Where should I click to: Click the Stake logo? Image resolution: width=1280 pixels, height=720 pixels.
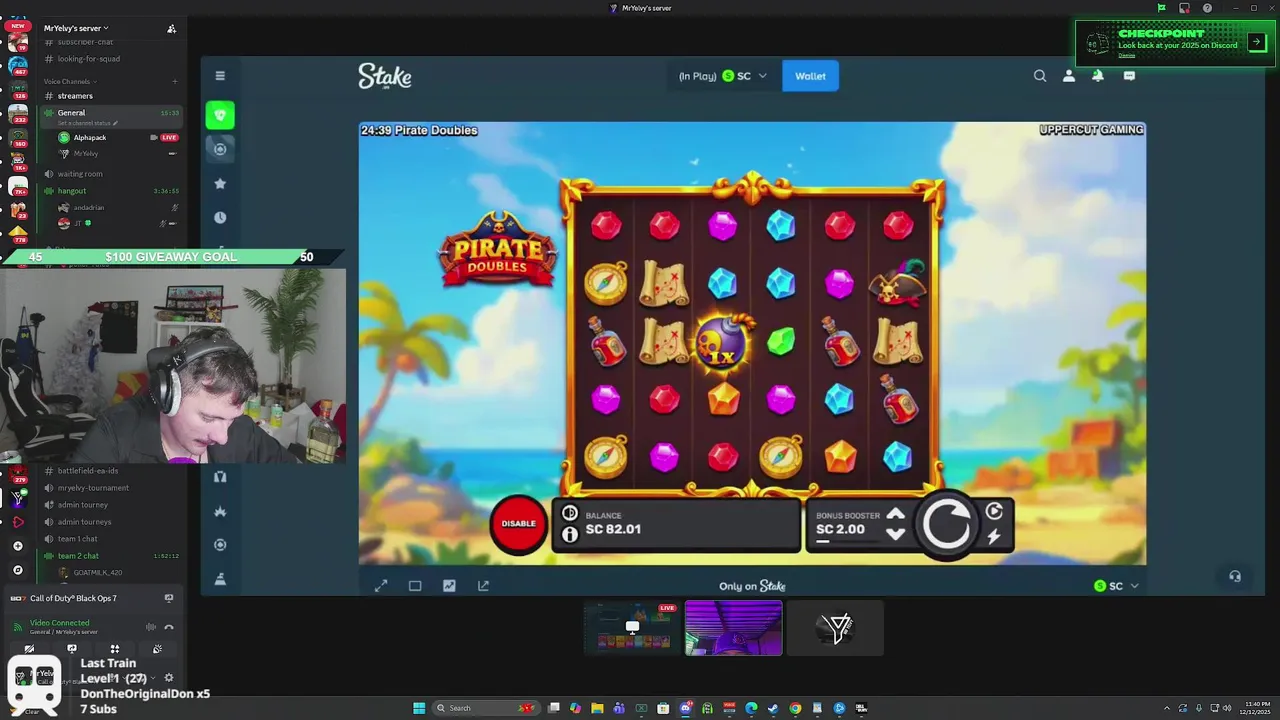pyautogui.click(x=385, y=76)
